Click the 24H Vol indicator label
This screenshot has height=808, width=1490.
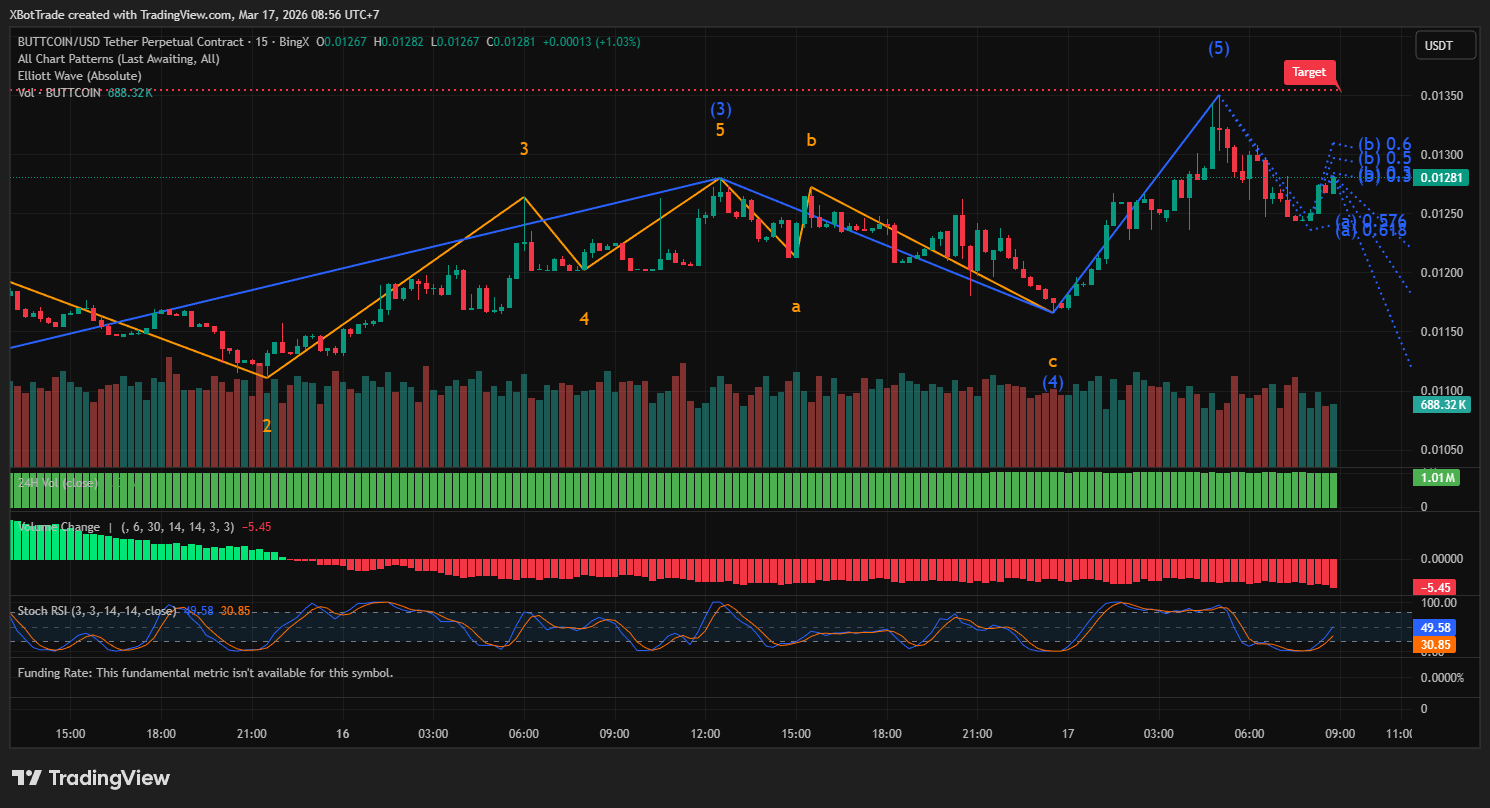58,483
